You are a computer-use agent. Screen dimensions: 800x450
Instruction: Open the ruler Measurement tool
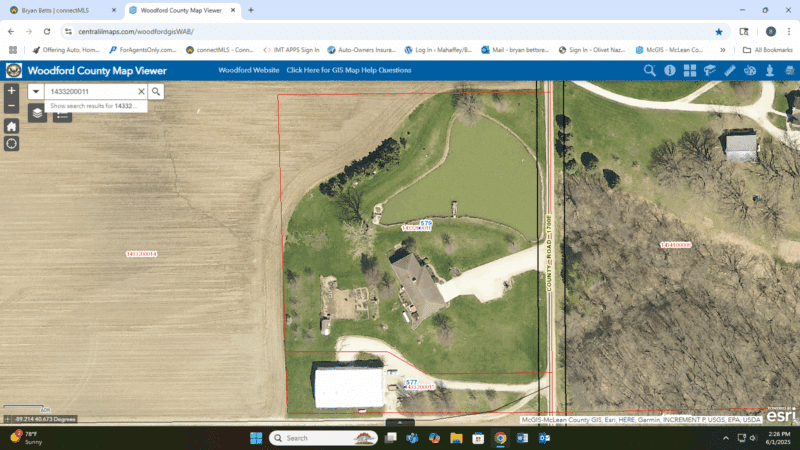click(x=730, y=71)
